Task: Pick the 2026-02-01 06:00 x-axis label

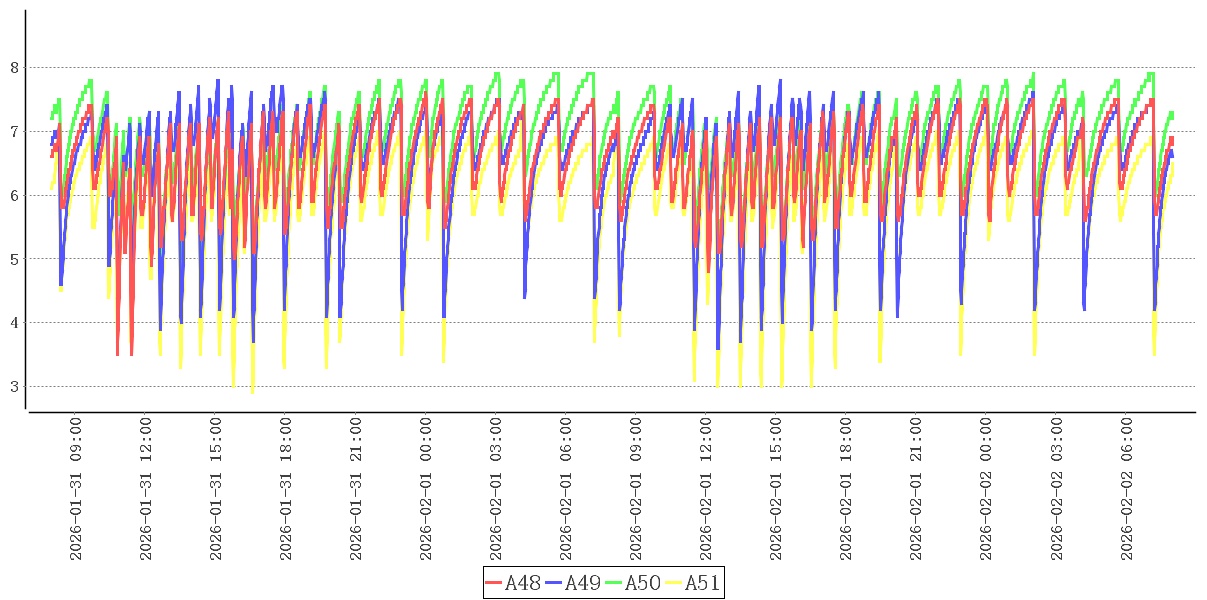Action: 566,489
